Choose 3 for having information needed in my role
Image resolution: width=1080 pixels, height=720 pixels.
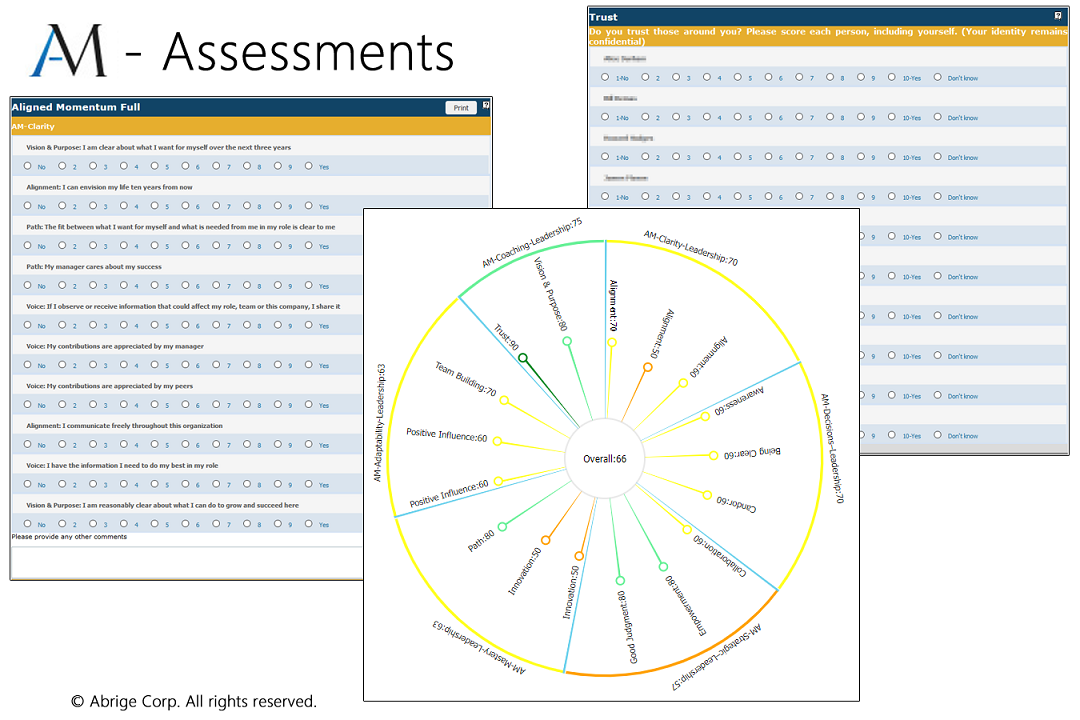click(x=93, y=484)
